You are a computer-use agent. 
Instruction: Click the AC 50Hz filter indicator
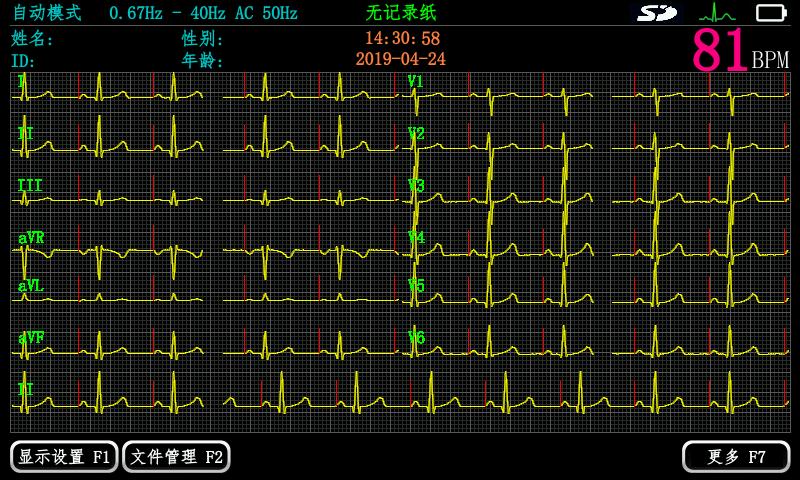point(267,13)
